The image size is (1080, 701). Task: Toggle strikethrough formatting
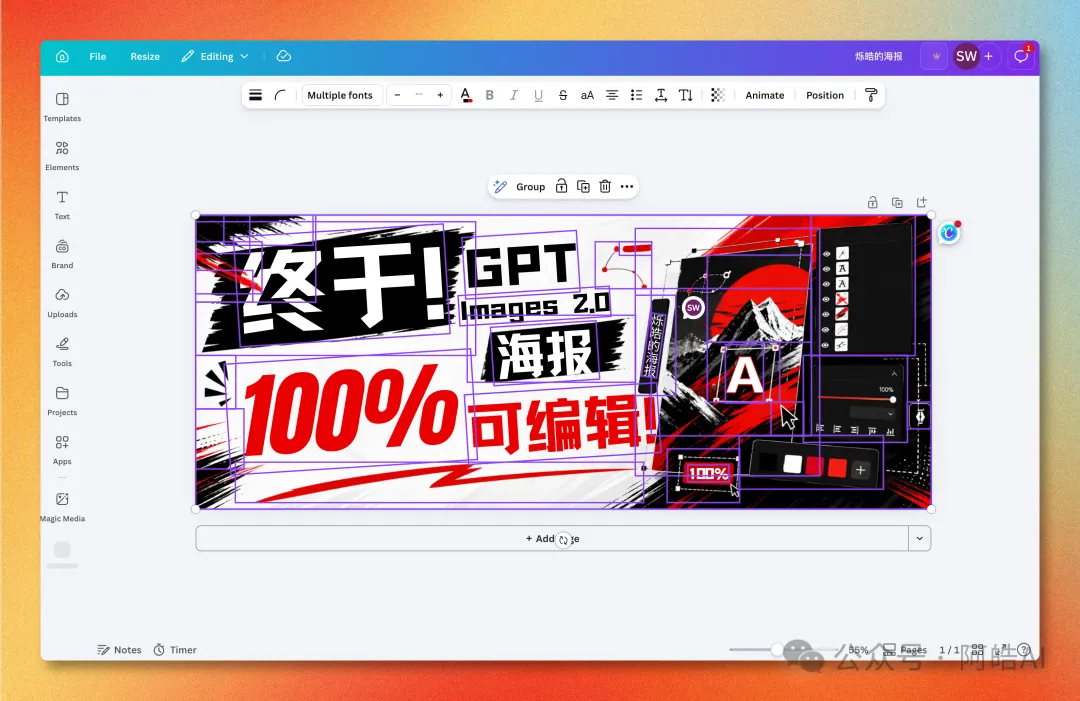click(x=563, y=95)
